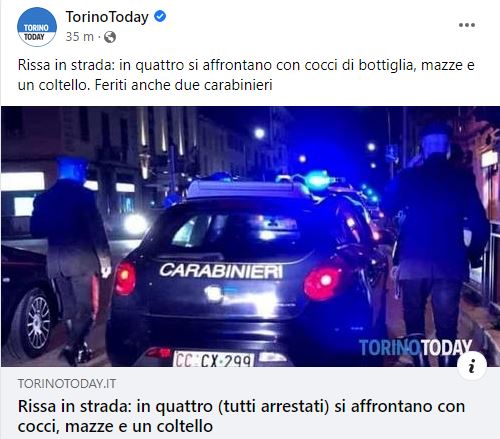Click the round info "i" icon
Screen dimensions: 500x439
(x=472, y=366)
